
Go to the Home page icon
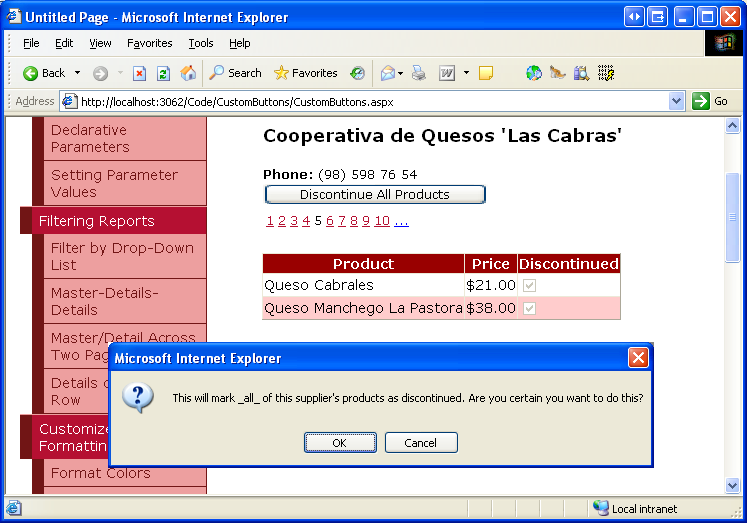(x=188, y=73)
